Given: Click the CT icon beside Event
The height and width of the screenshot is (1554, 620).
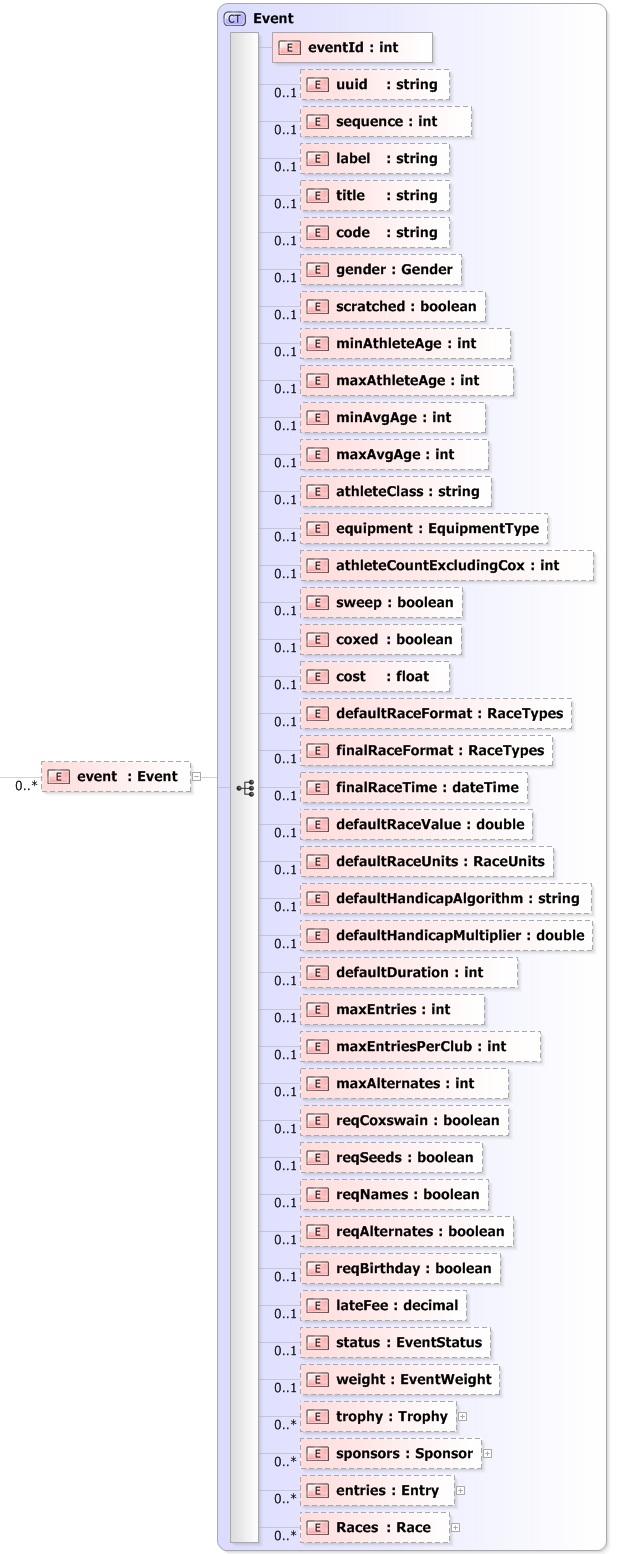Looking at the screenshot, I should click(x=235, y=18).
